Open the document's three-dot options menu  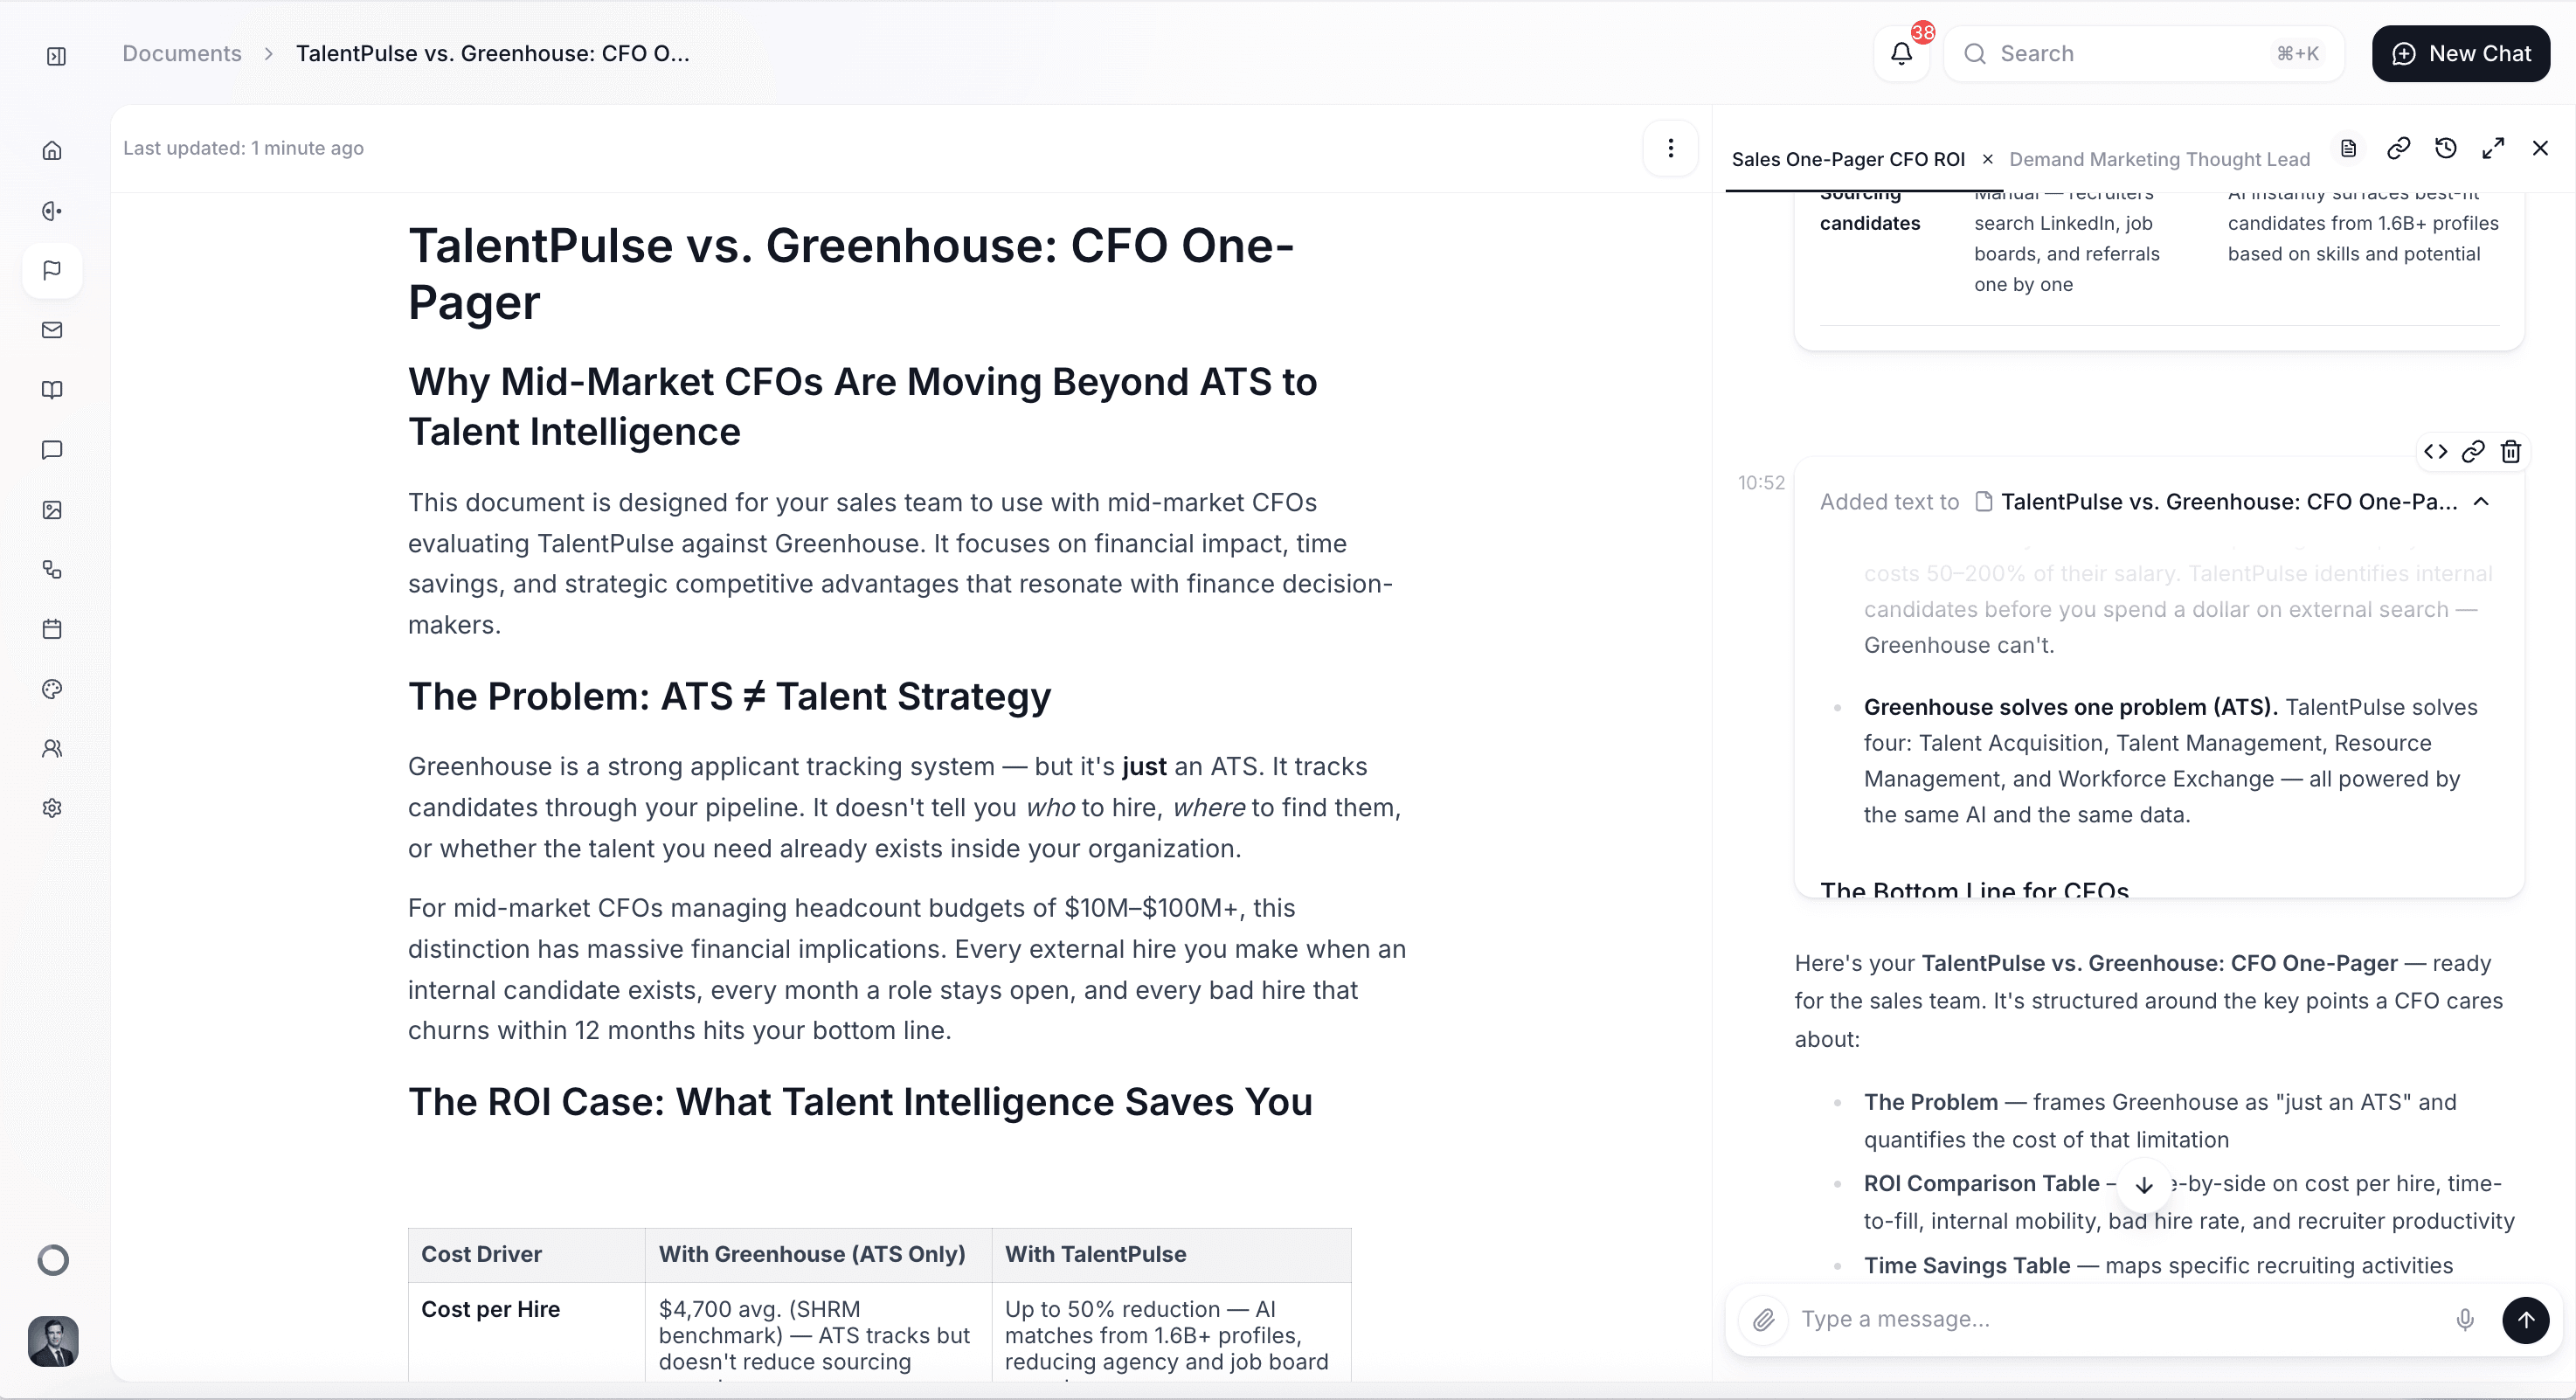[x=1669, y=147]
